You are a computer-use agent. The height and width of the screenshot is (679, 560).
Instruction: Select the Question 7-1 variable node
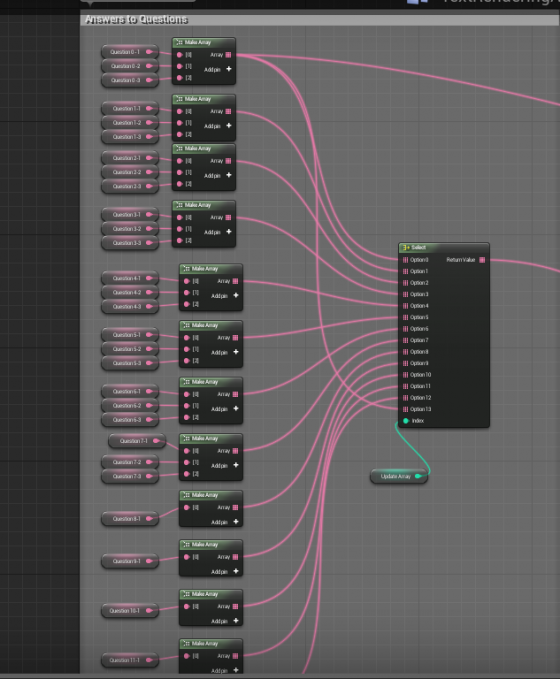click(x=136, y=441)
